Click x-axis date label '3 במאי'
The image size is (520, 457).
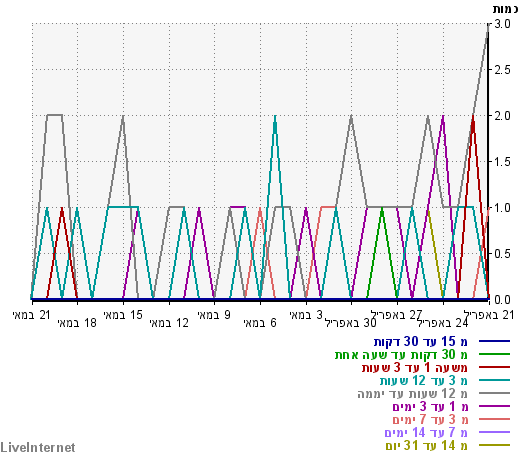[306, 315]
